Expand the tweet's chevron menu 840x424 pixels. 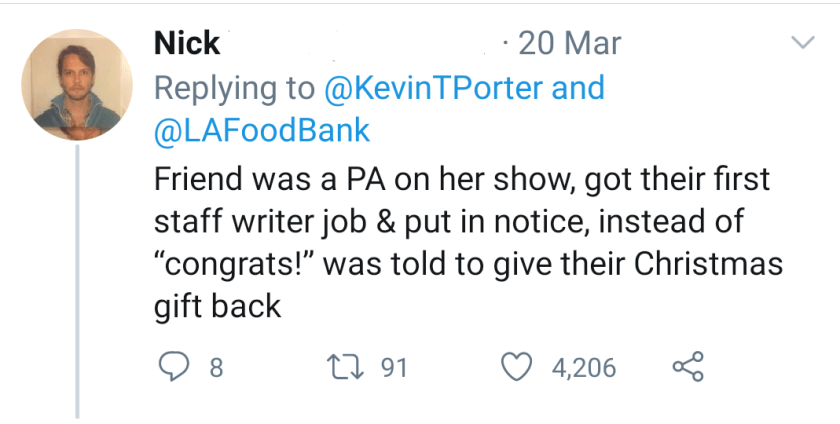(803, 43)
